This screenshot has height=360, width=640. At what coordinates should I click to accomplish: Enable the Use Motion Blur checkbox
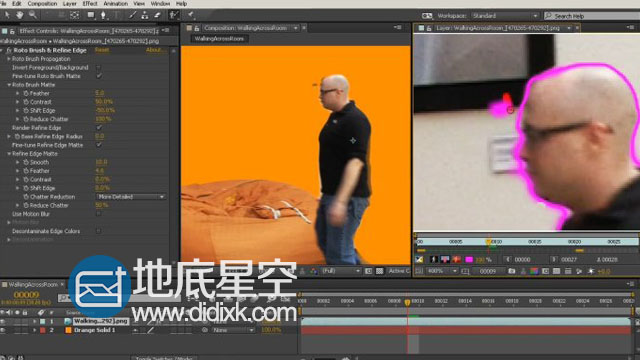[x=99, y=213]
